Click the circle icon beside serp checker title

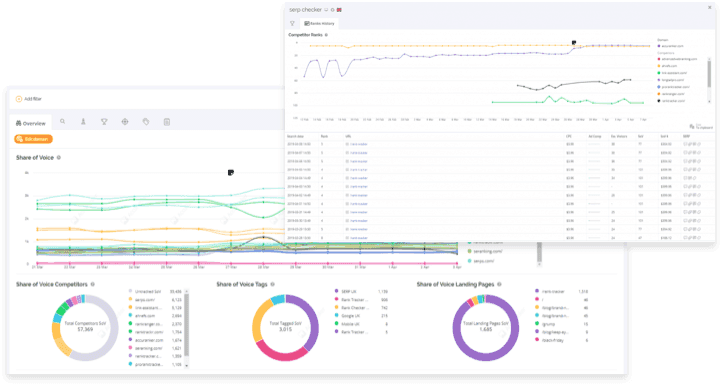click(332, 10)
